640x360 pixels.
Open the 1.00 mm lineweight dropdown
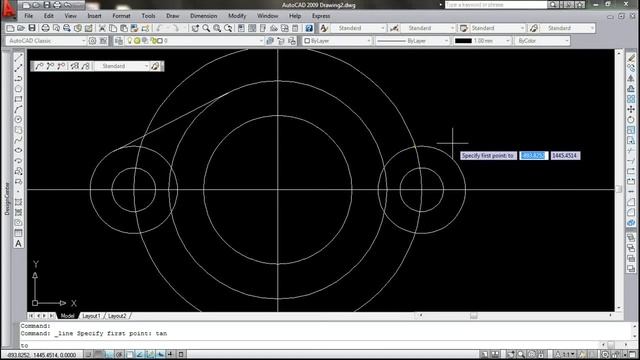(482, 41)
